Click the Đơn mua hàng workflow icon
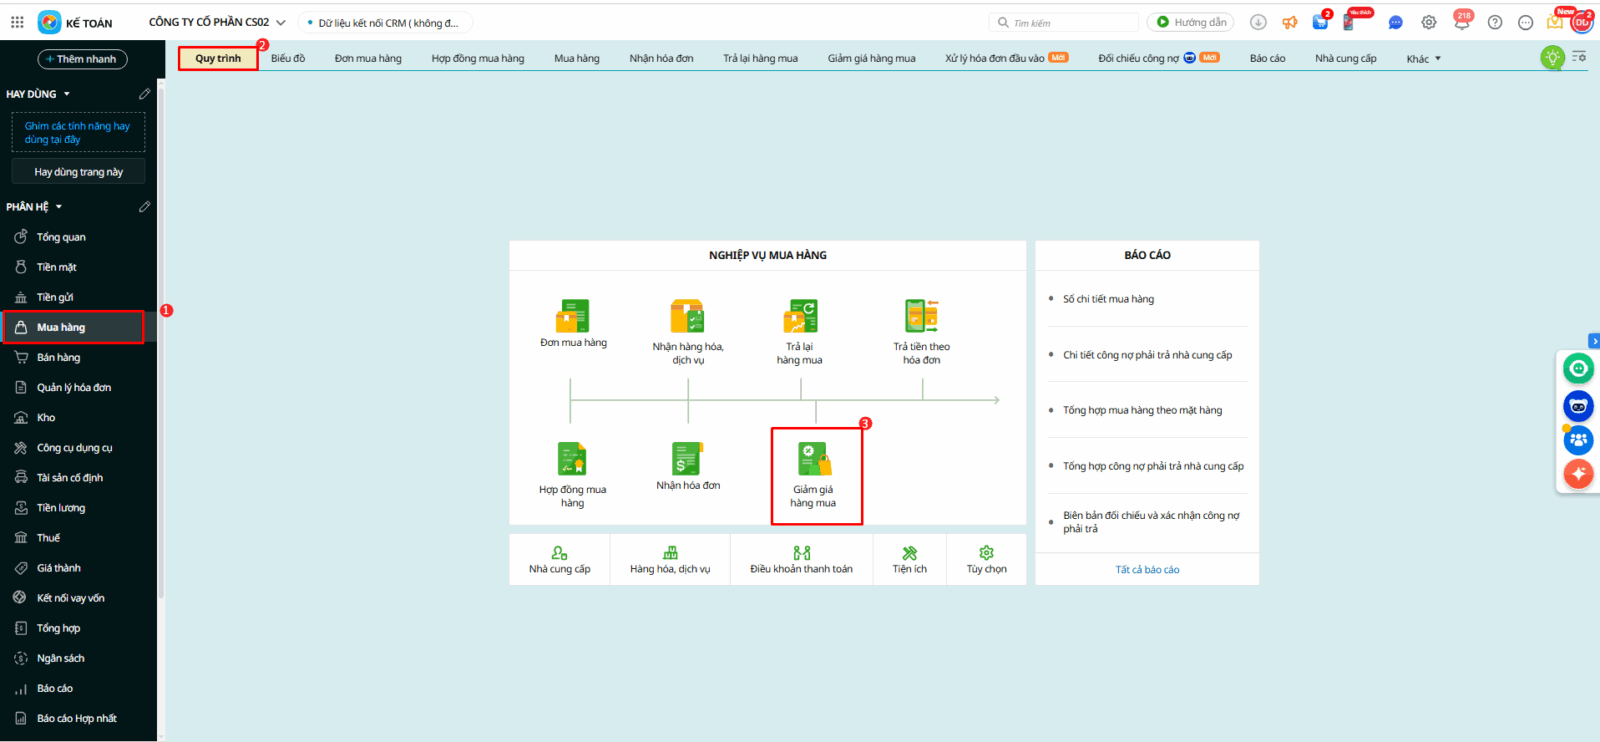 (x=573, y=316)
